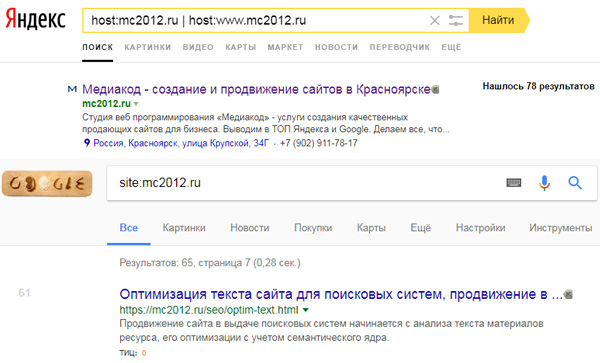
Task: Click the map pin address icon
Action: pyautogui.click(x=87, y=143)
